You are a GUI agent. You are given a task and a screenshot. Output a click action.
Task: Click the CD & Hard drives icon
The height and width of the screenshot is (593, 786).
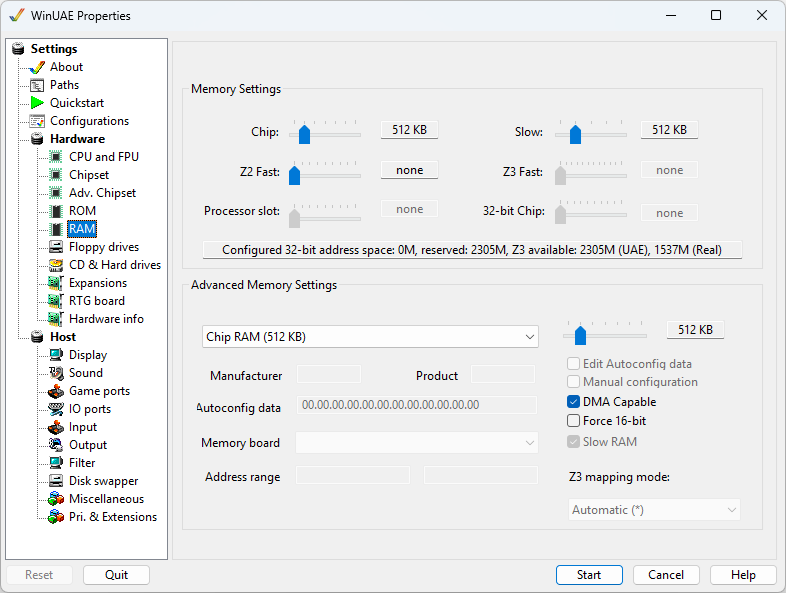pos(56,265)
